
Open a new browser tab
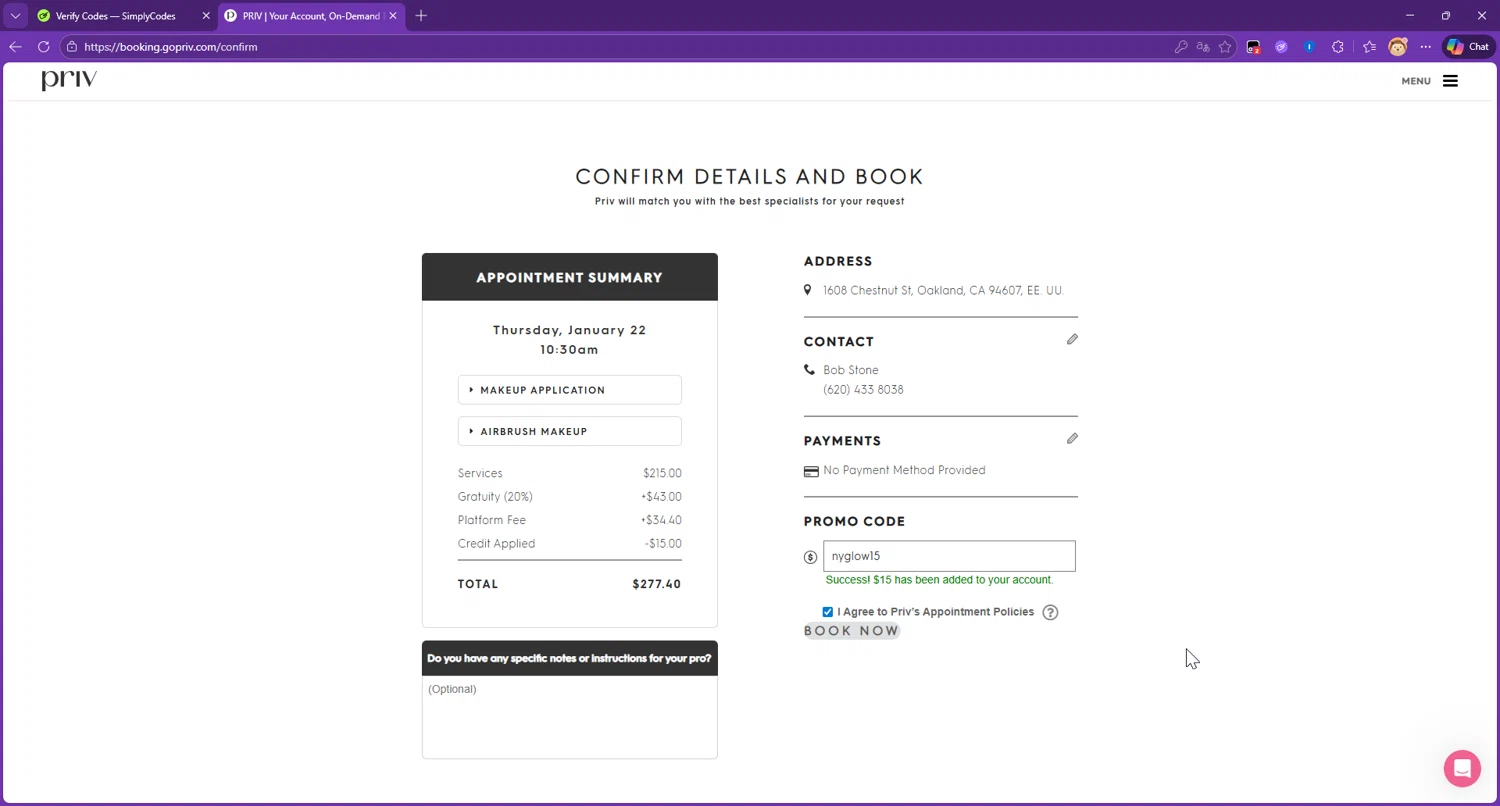point(421,16)
